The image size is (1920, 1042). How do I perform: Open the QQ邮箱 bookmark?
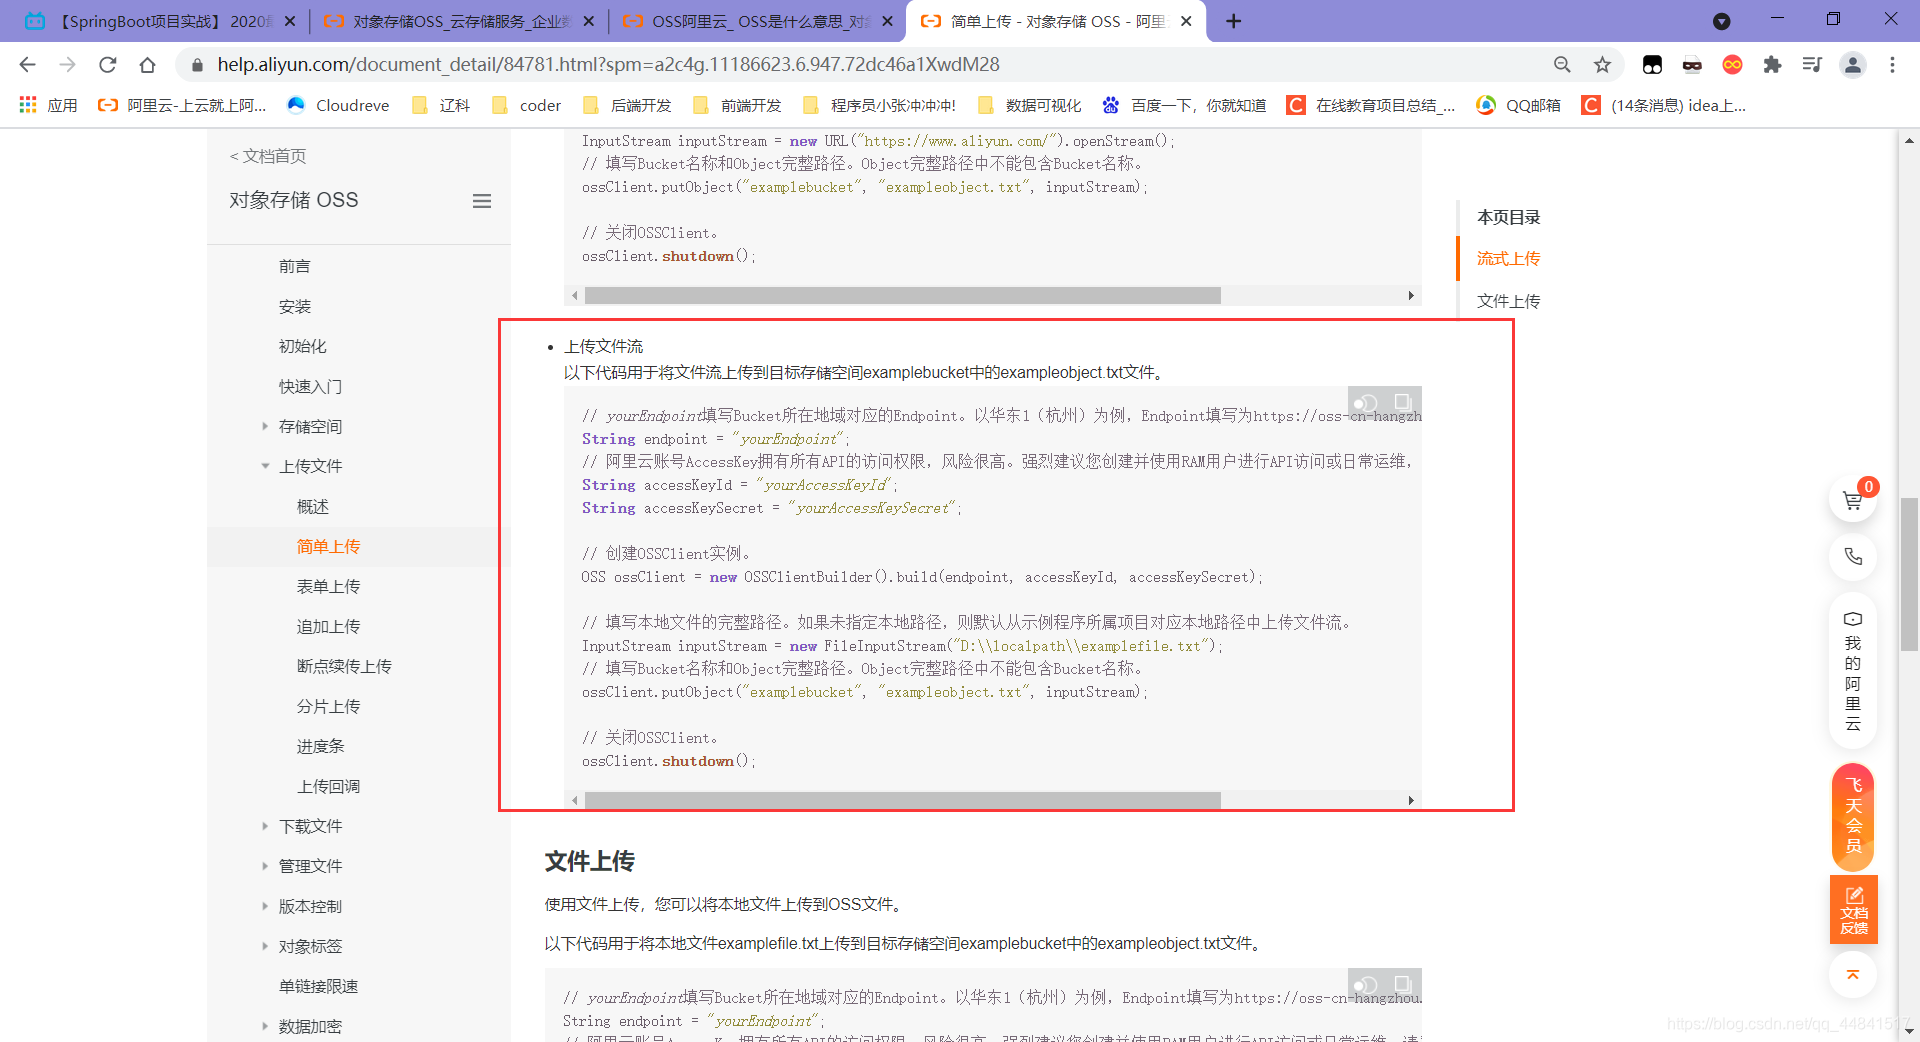[1519, 105]
